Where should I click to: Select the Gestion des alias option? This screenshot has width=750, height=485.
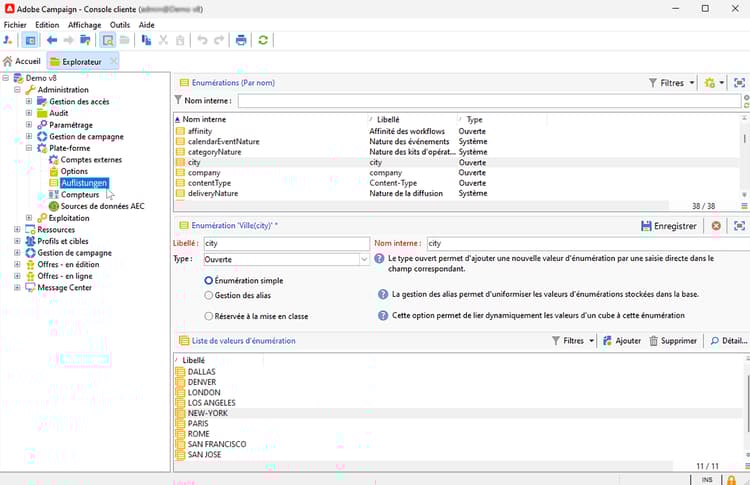coord(209,295)
